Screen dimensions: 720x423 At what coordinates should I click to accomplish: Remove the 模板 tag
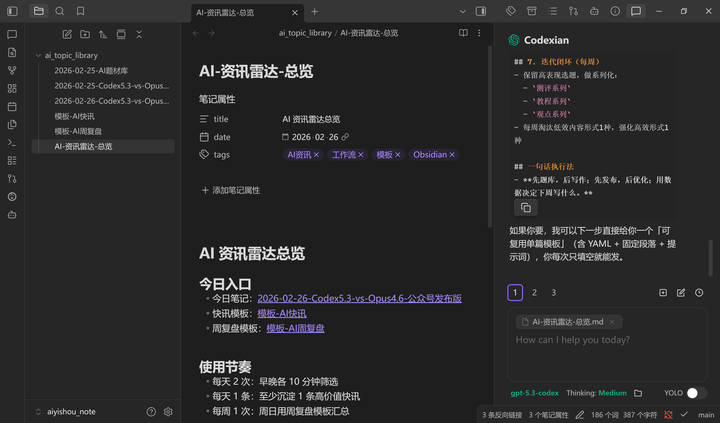coord(398,155)
